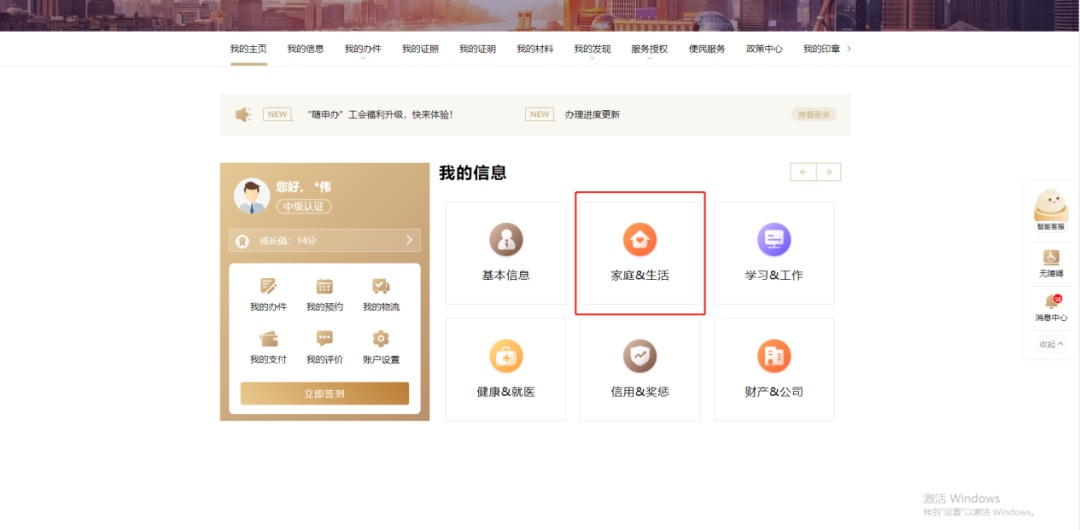
Task: Expand the 我的办件 nav dropdown
Action: click(363, 49)
